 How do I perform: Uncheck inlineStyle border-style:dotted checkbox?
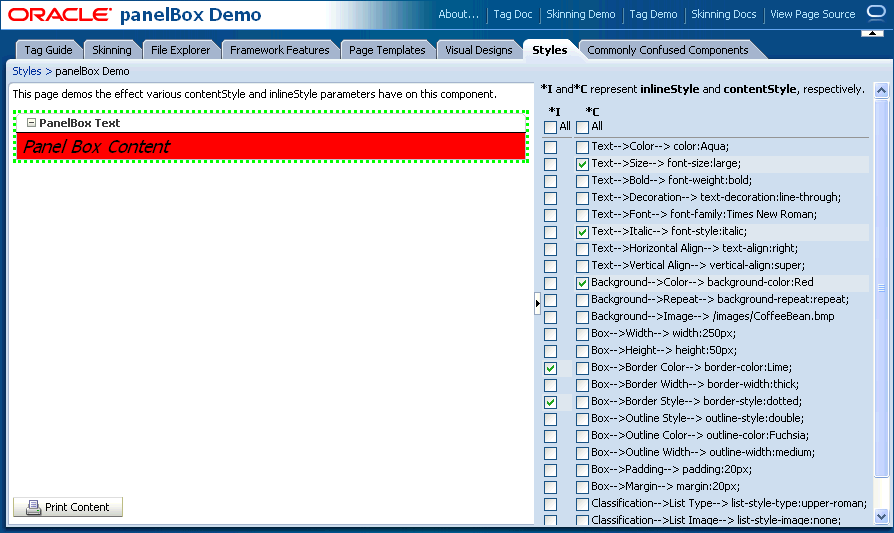point(550,402)
